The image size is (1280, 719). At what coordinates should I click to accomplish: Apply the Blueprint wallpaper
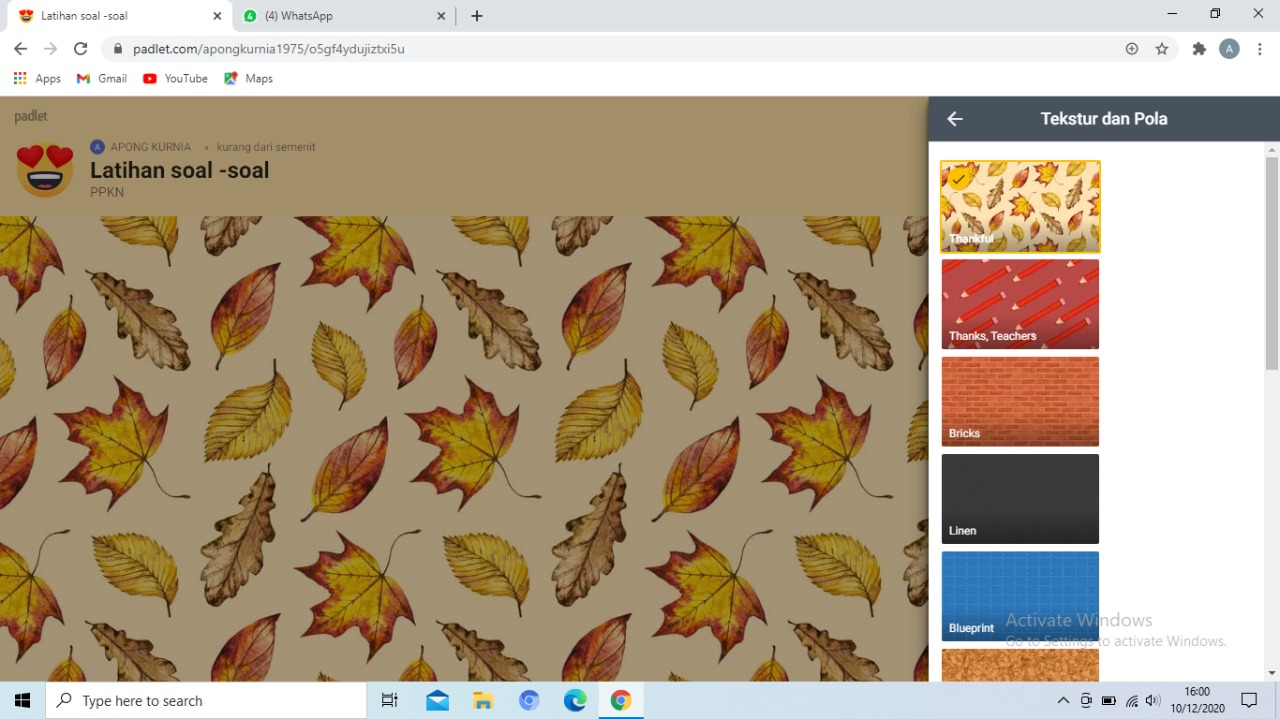1020,596
